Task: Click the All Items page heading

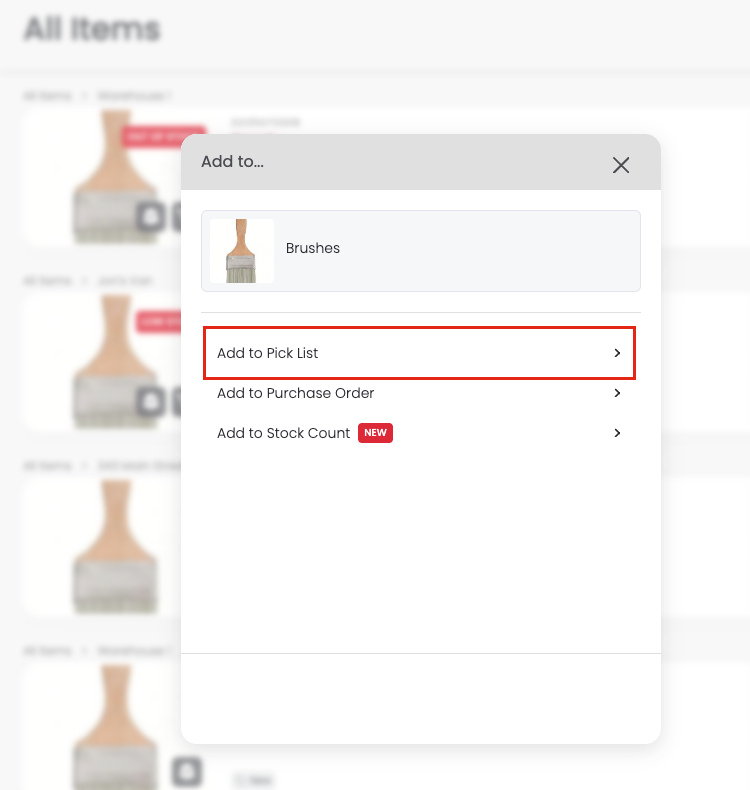Action: [92, 29]
